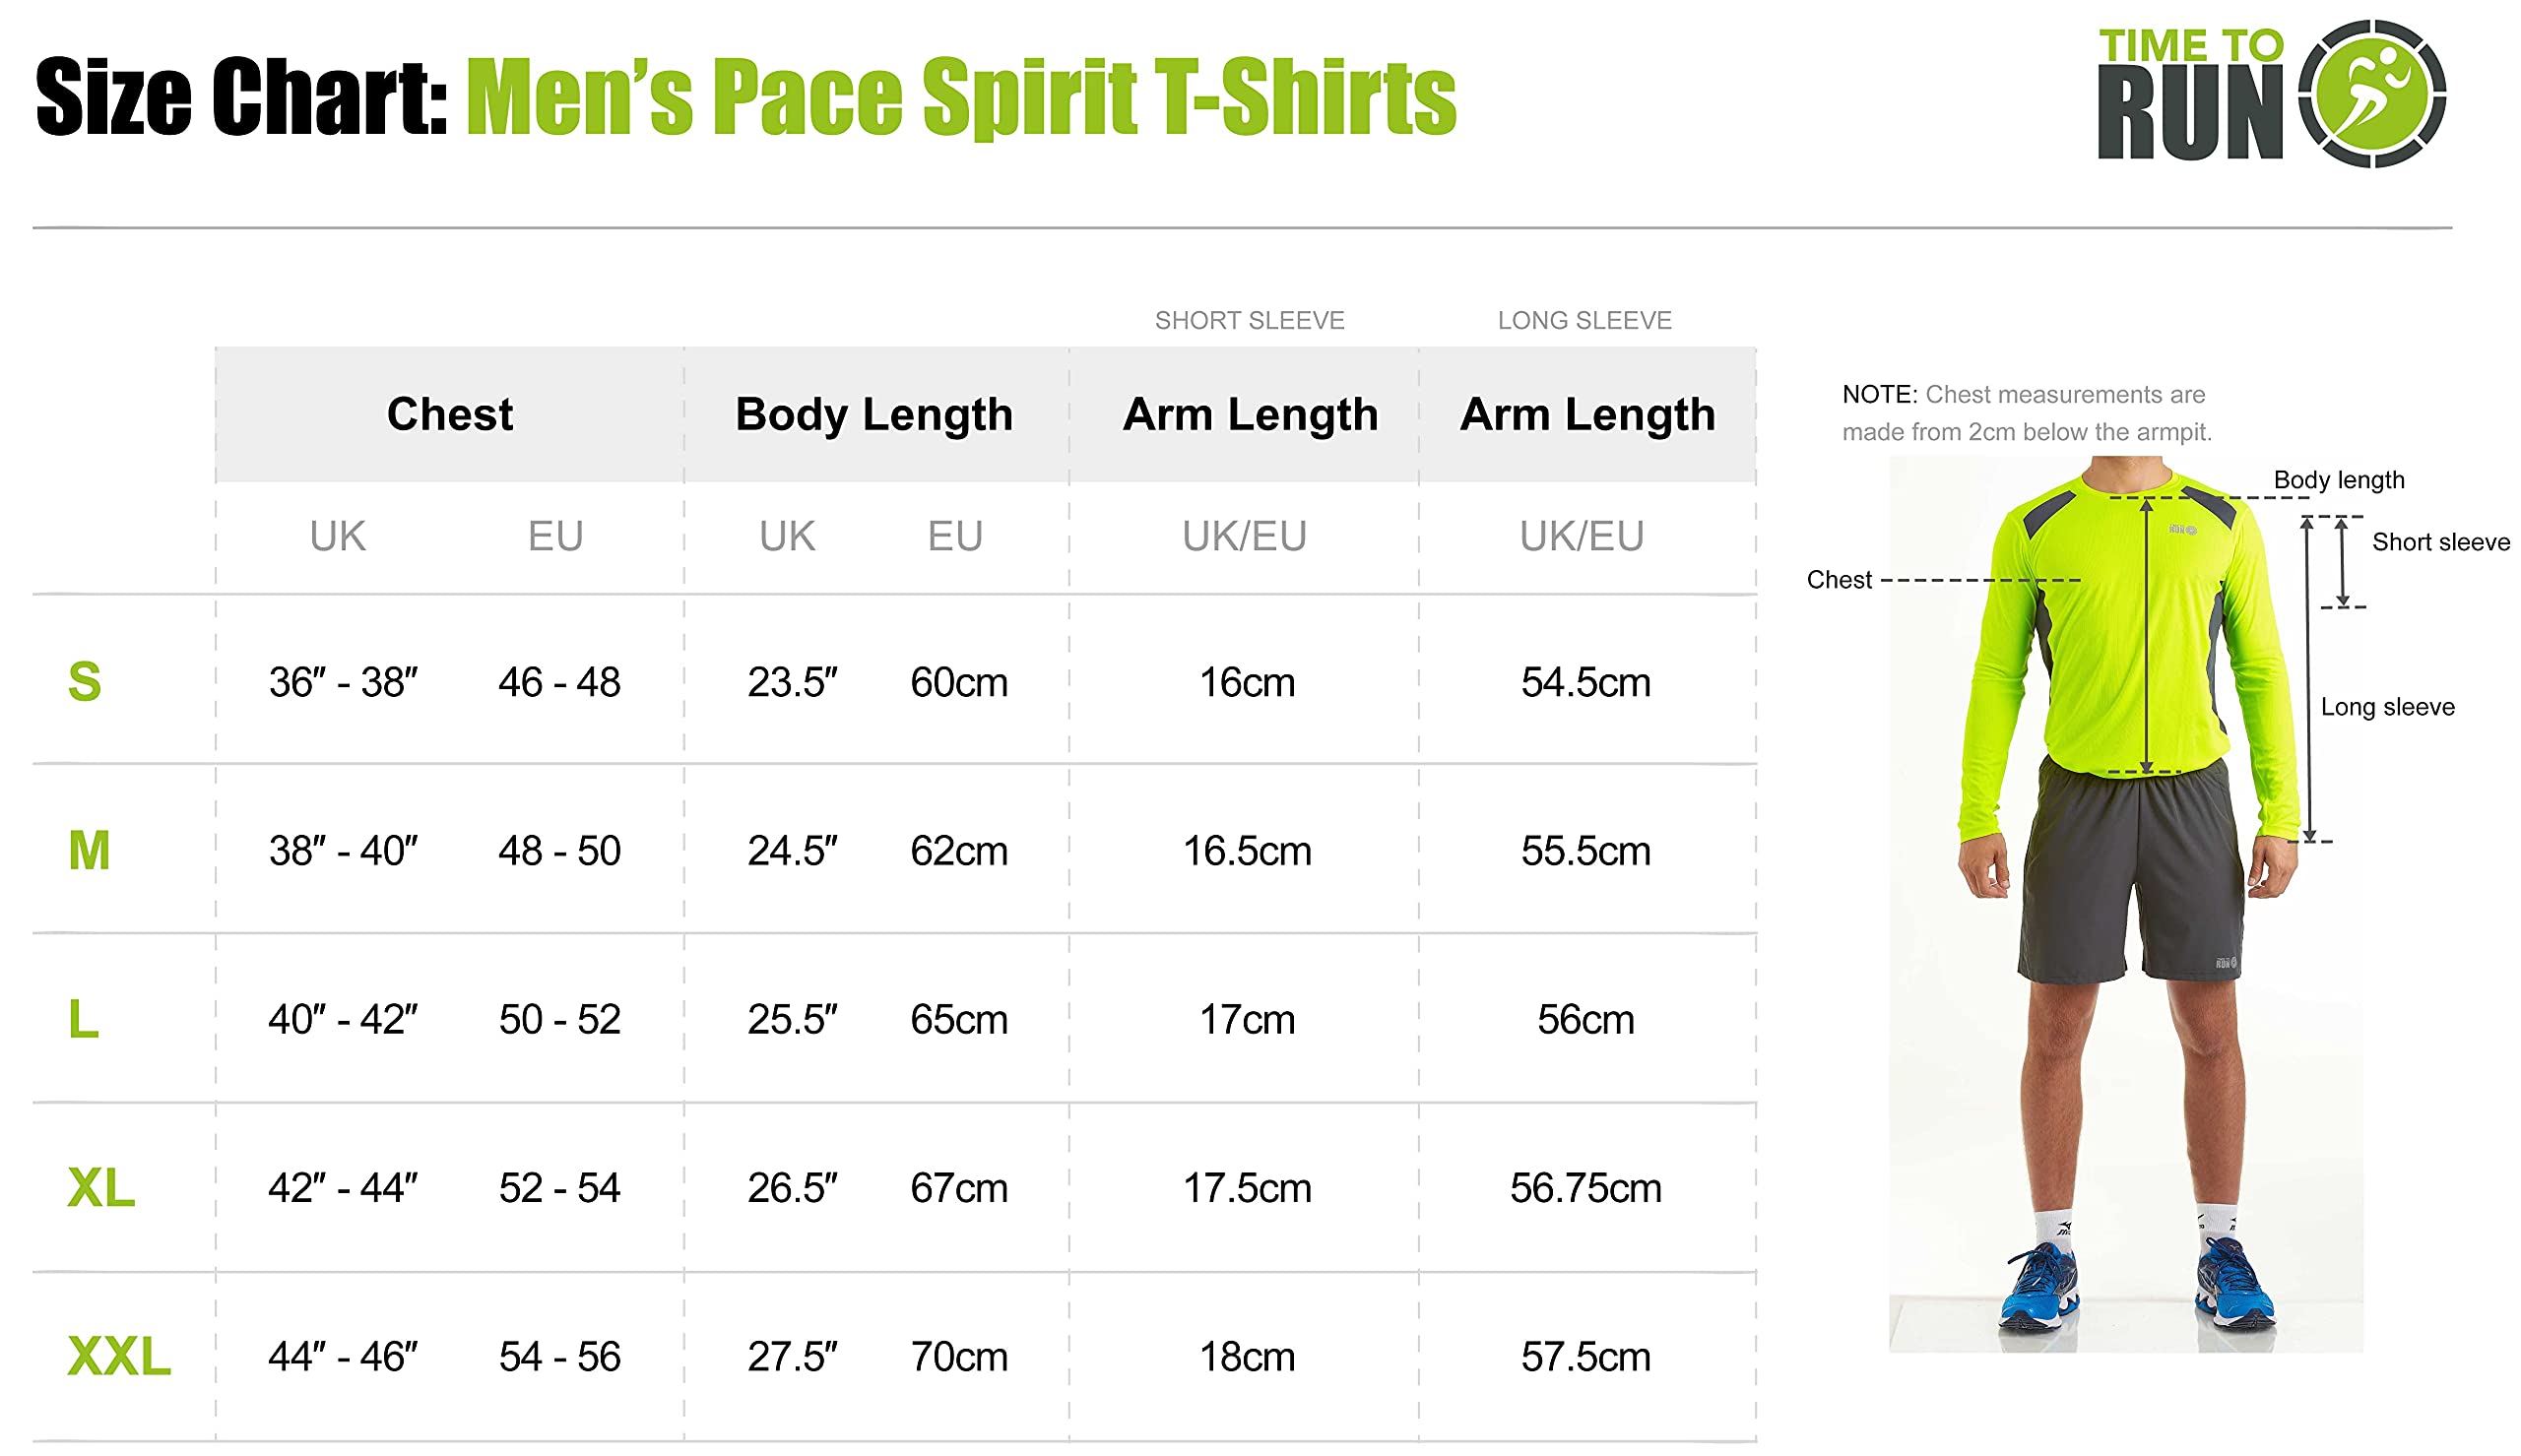Screen dimensions: 2521x1456
Task: Click the 54 - 56 EU chest cell
Action: pyautogui.click(x=559, y=1357)
